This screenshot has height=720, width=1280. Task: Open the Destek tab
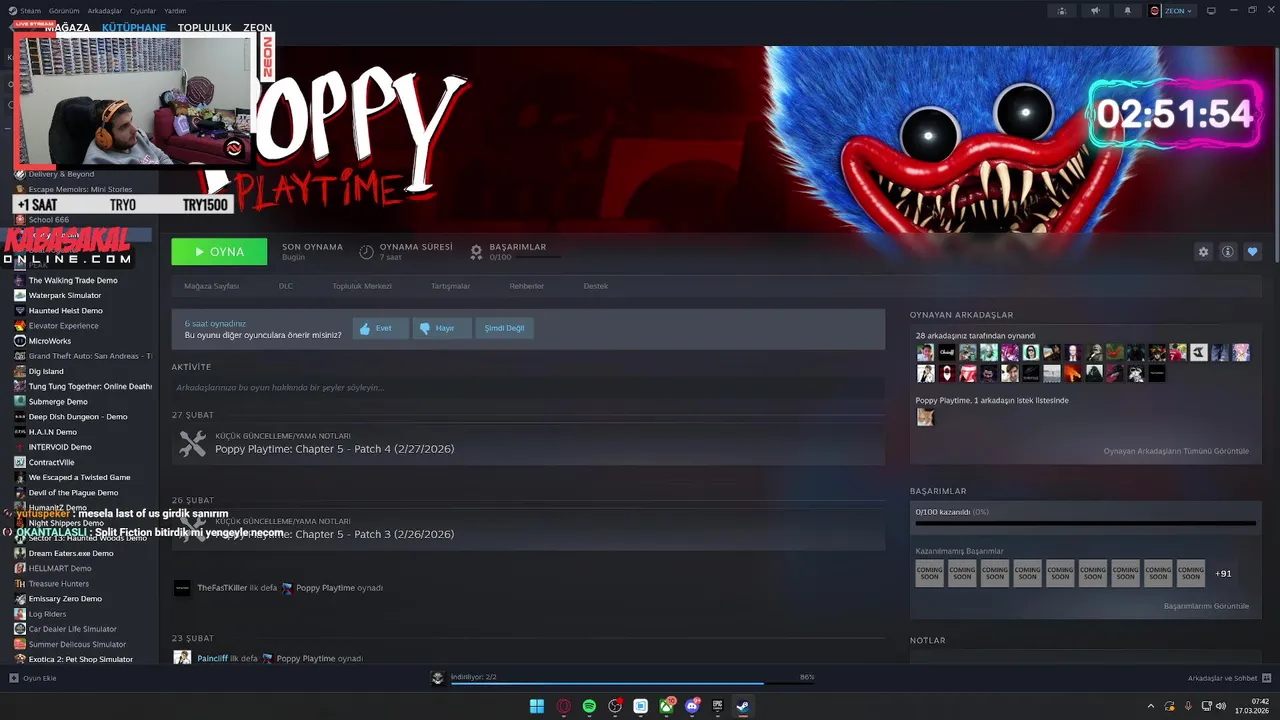(x=596, y=286)
